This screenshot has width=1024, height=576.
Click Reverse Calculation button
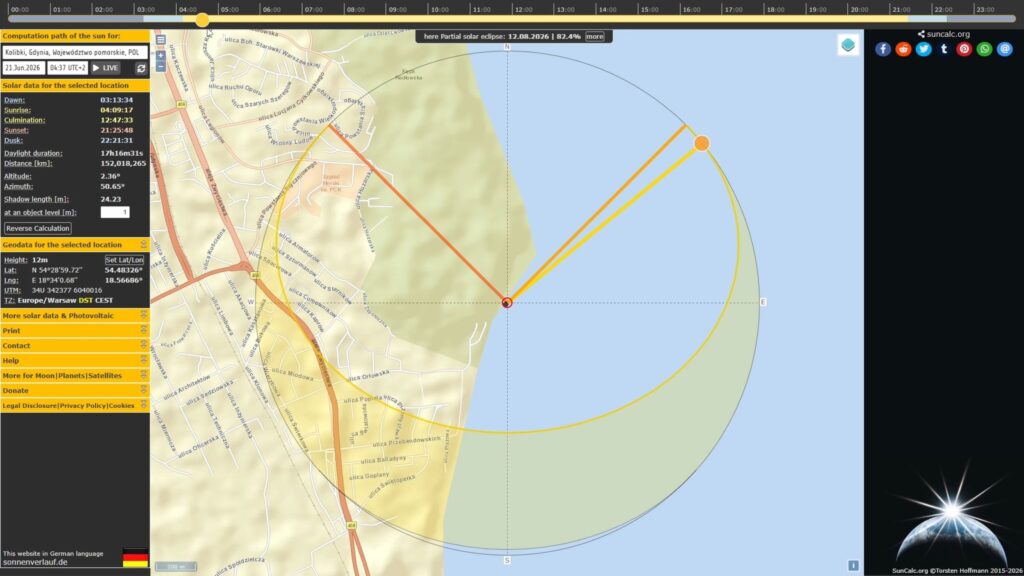click(38, 229)
